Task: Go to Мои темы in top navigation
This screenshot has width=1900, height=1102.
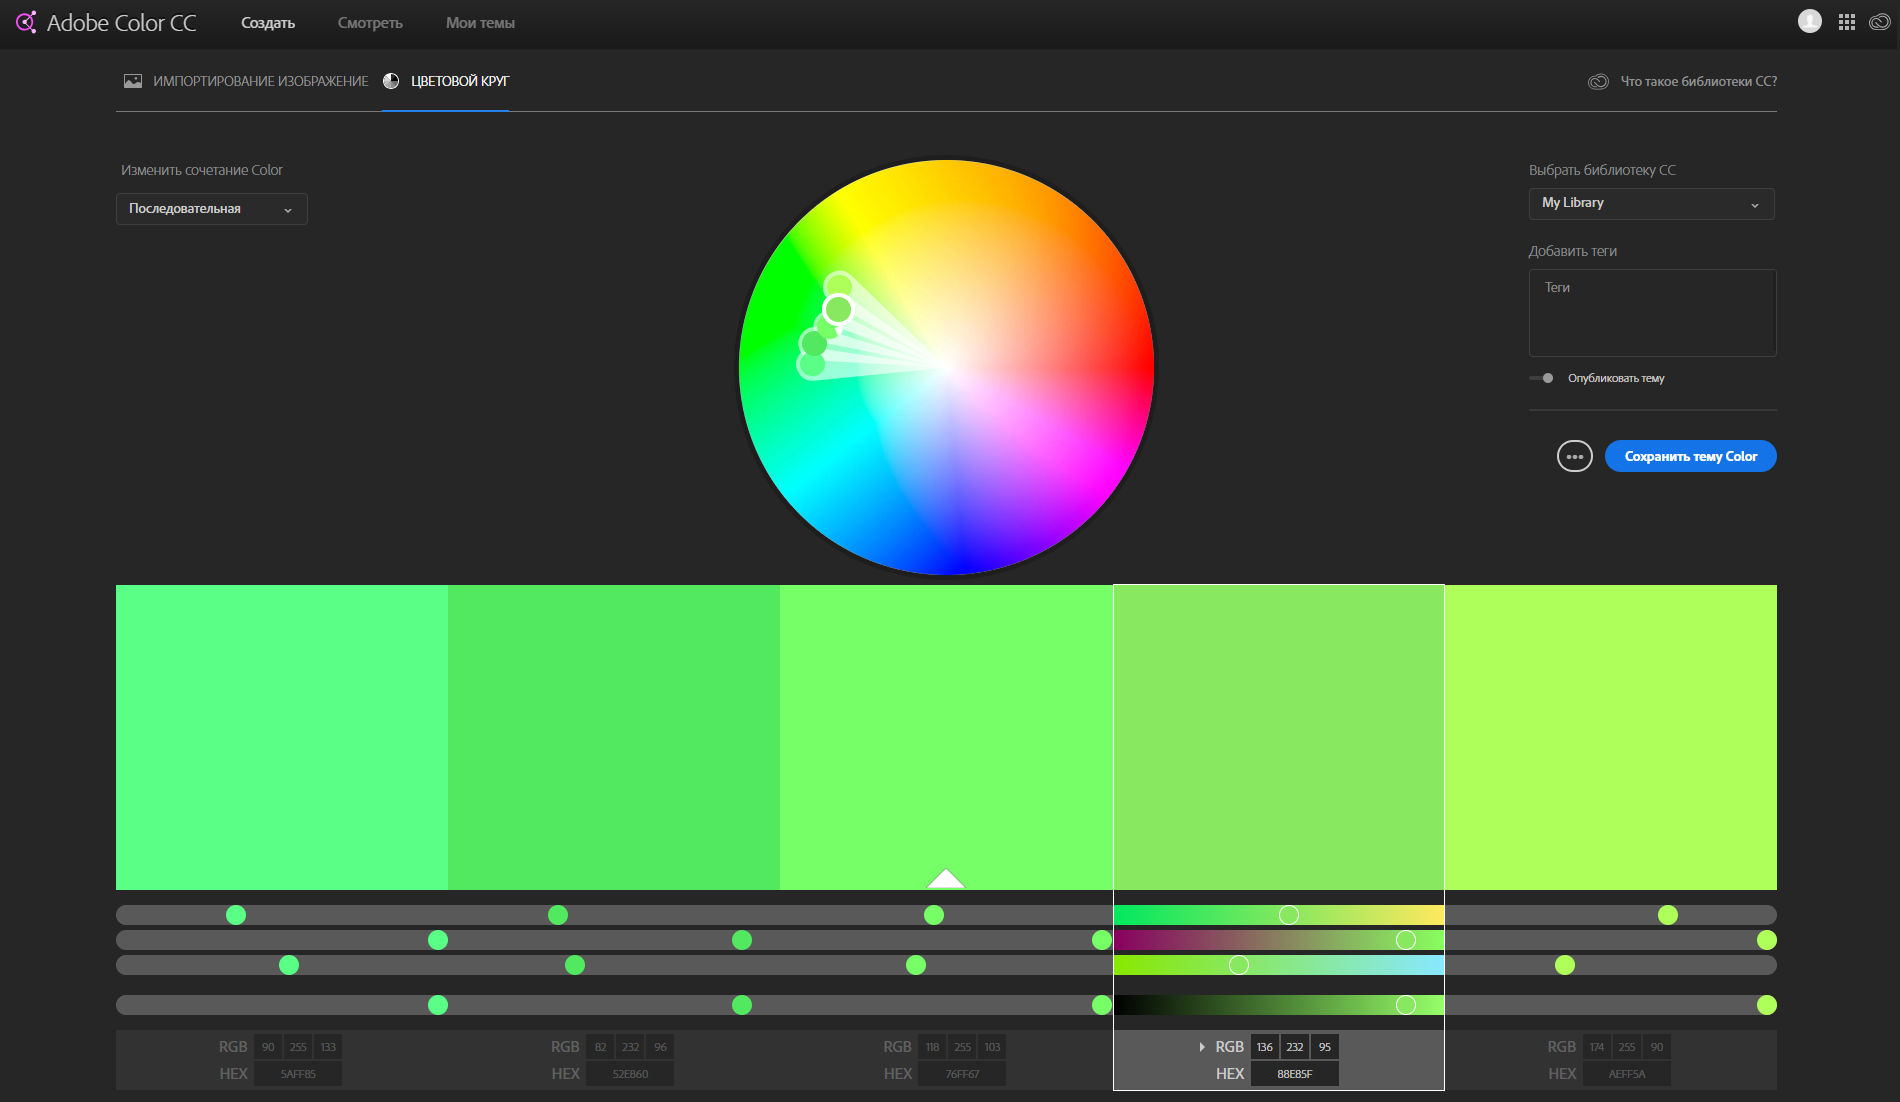Action: pos(480,23)
